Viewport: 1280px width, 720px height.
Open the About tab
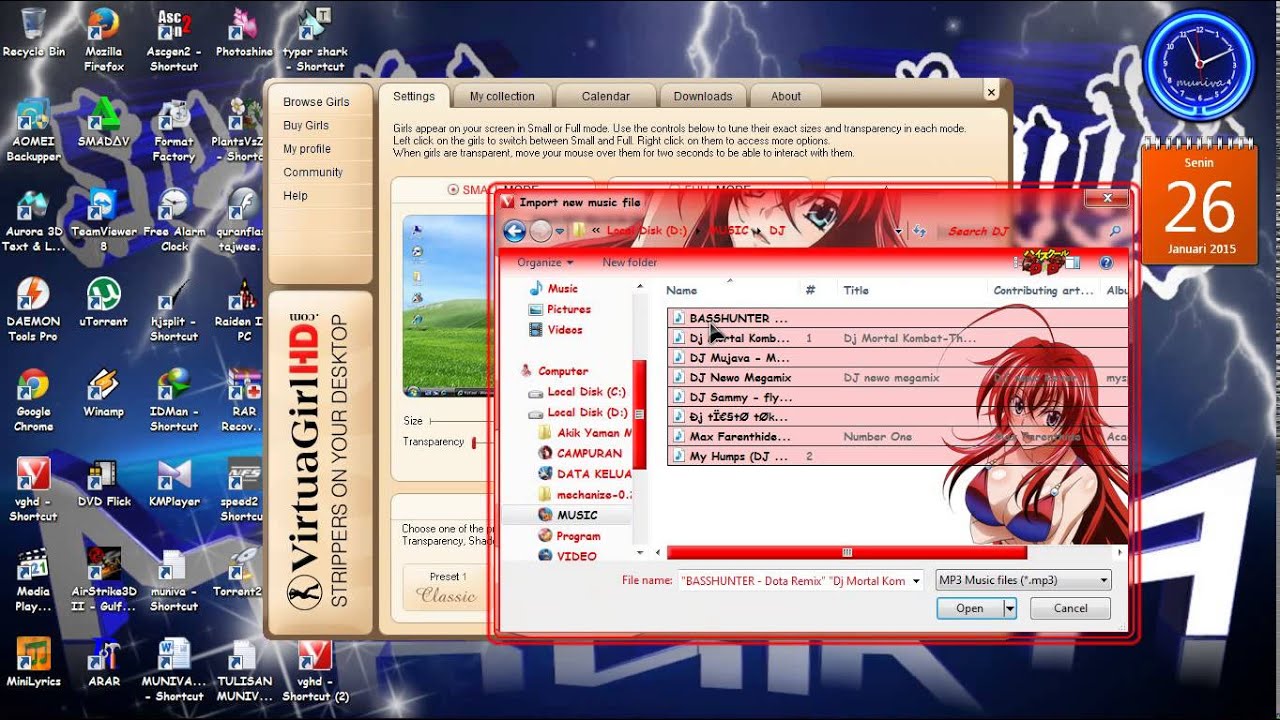786,96
